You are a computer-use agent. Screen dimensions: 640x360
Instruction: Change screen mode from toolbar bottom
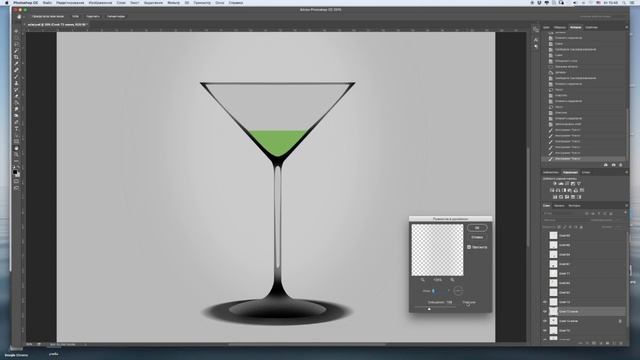(16, 189)
